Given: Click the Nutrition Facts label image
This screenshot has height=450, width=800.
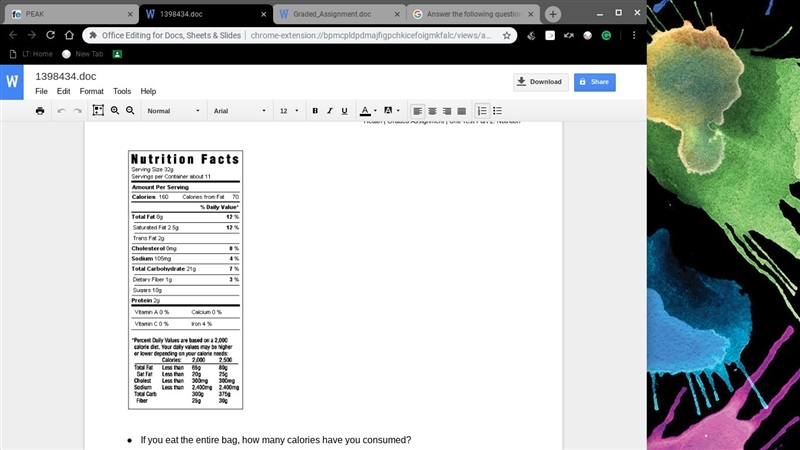Looking at the screenshot, I should 186,280.
